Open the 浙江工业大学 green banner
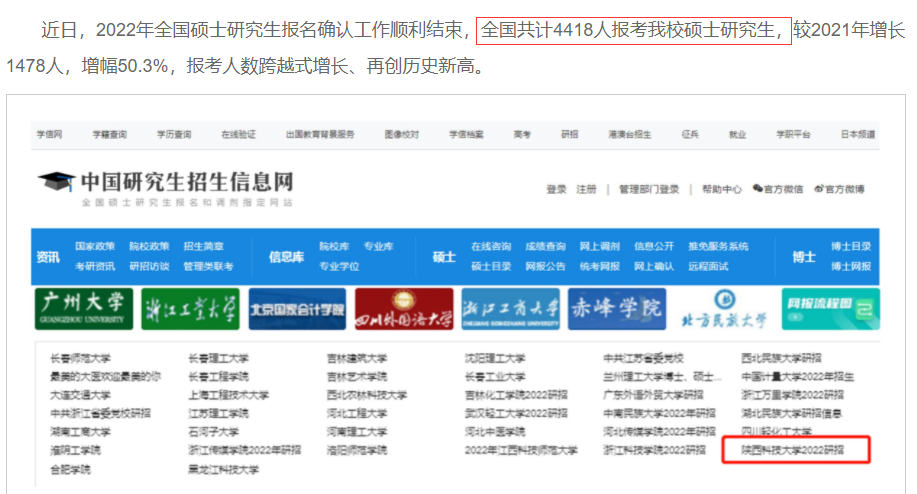 click(191, 309)
